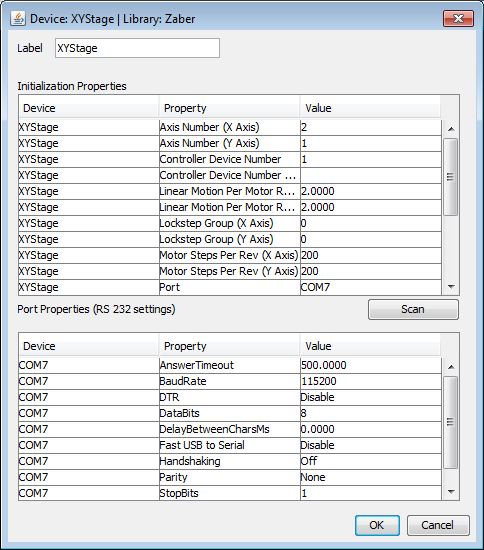Click Initialization Properties scrollbar thumb

(451, 176)
